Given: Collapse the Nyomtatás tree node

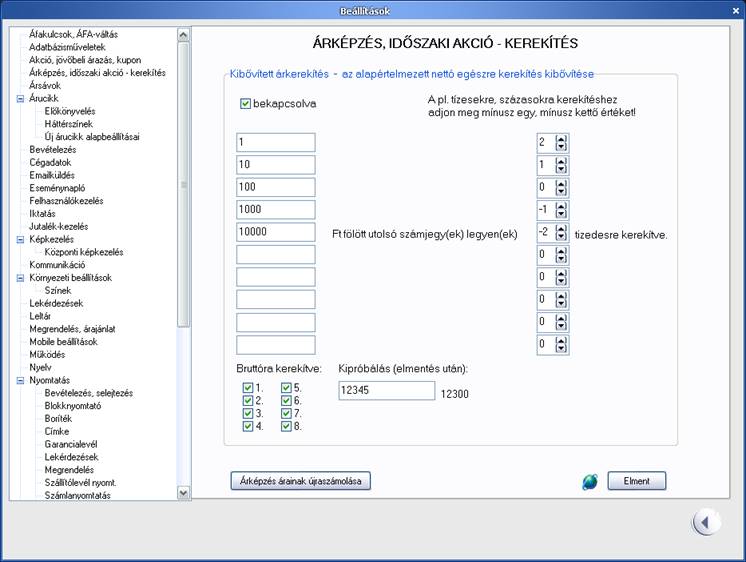Looking at the screenshot, I should [20, 380].
